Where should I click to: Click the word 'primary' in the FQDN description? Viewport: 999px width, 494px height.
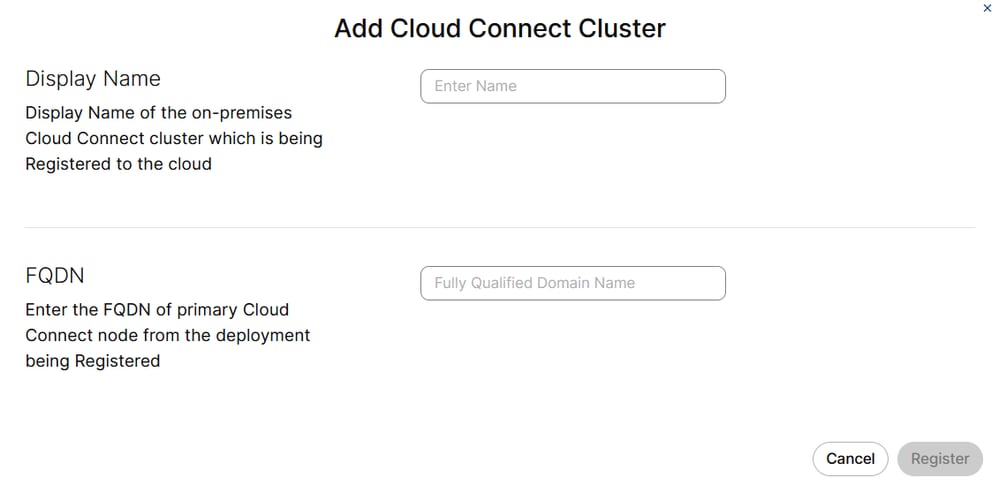pyautogui.click(x=205, y=310)
